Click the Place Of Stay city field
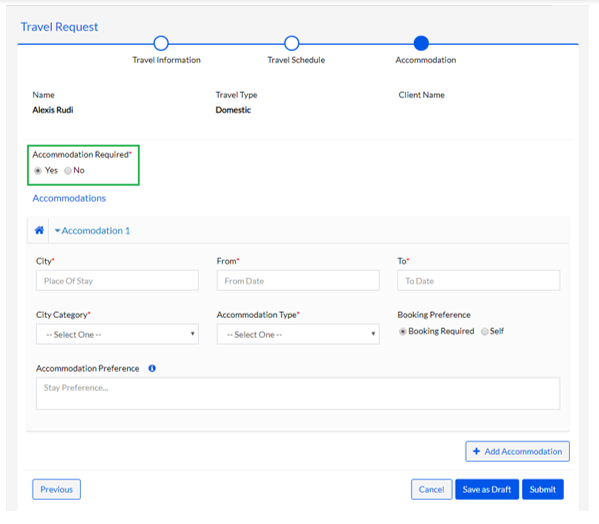 pos(117,280)
